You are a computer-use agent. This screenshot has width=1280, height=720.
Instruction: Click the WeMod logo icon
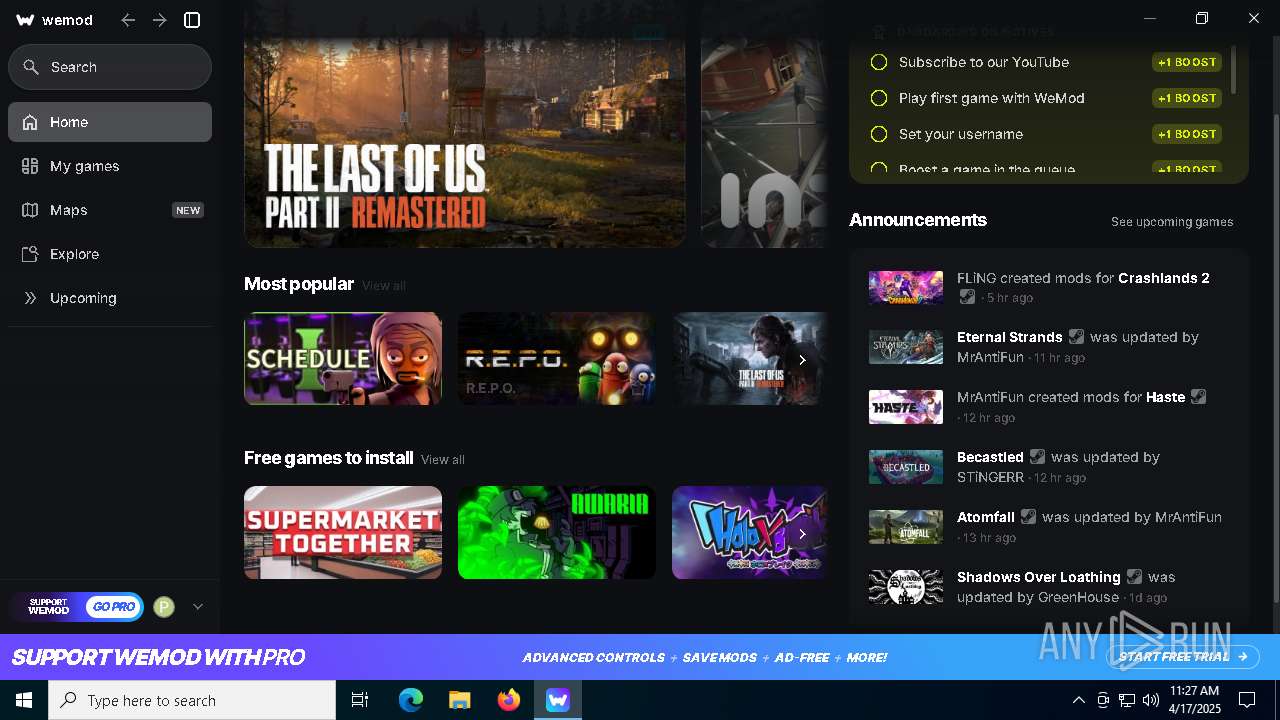(26, 20)
